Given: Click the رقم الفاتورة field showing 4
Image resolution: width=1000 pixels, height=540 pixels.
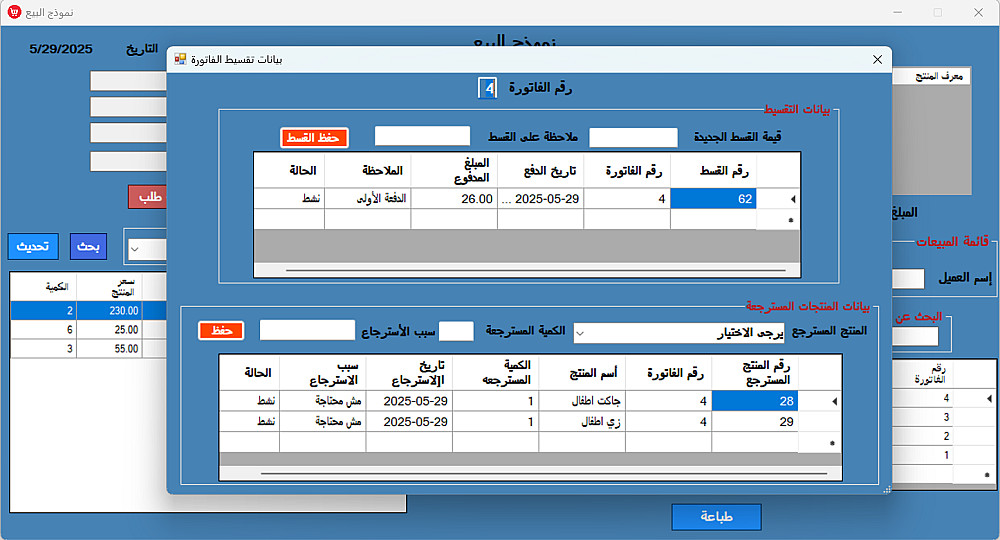Looking at the screenshot, I should pyautogui.click(x=488, y=88).
